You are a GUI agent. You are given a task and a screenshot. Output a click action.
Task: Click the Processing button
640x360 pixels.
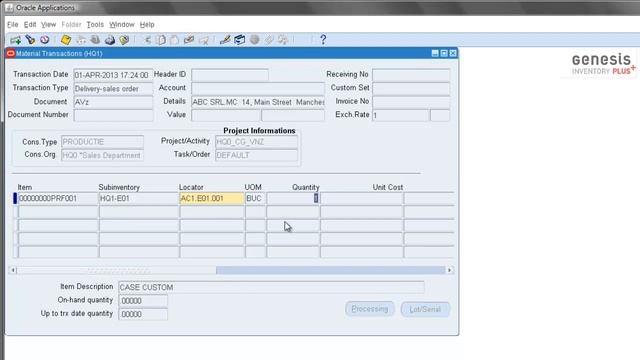[370, 309]
